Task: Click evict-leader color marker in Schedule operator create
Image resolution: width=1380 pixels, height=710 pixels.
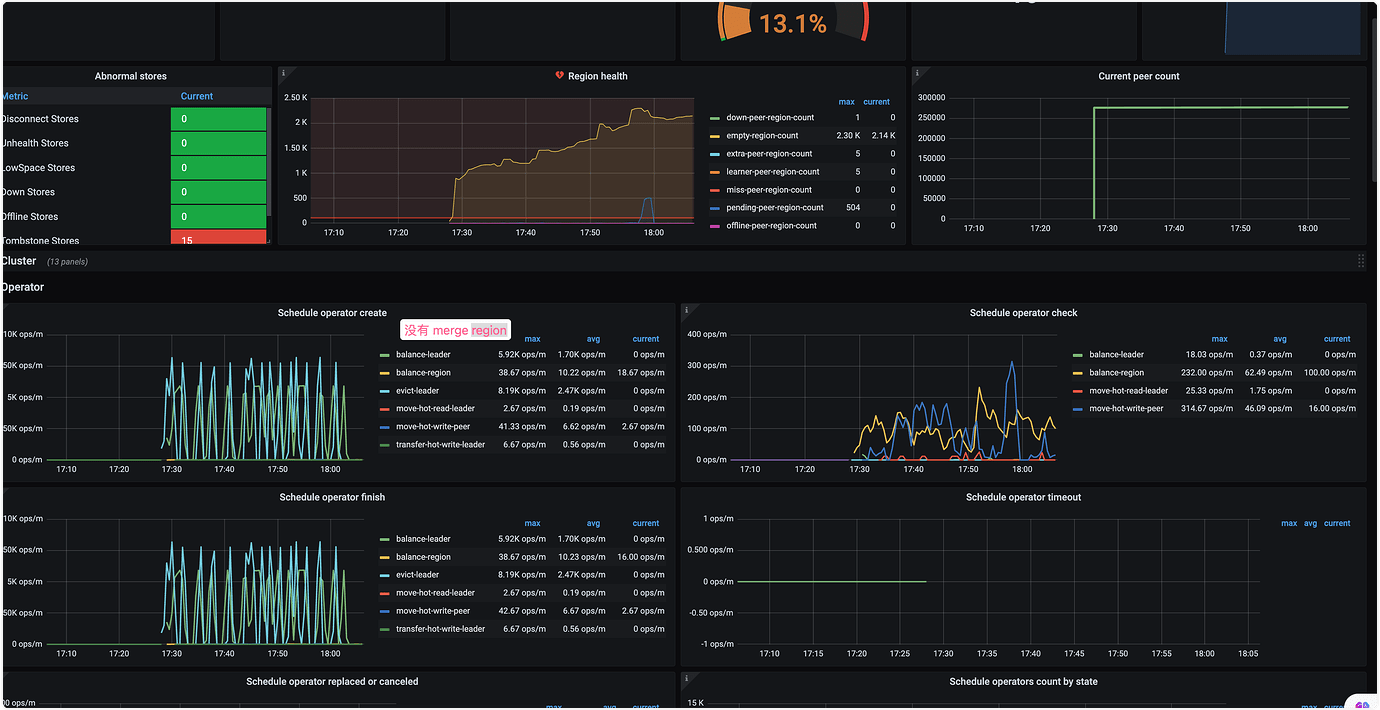Action: (385, 391)
